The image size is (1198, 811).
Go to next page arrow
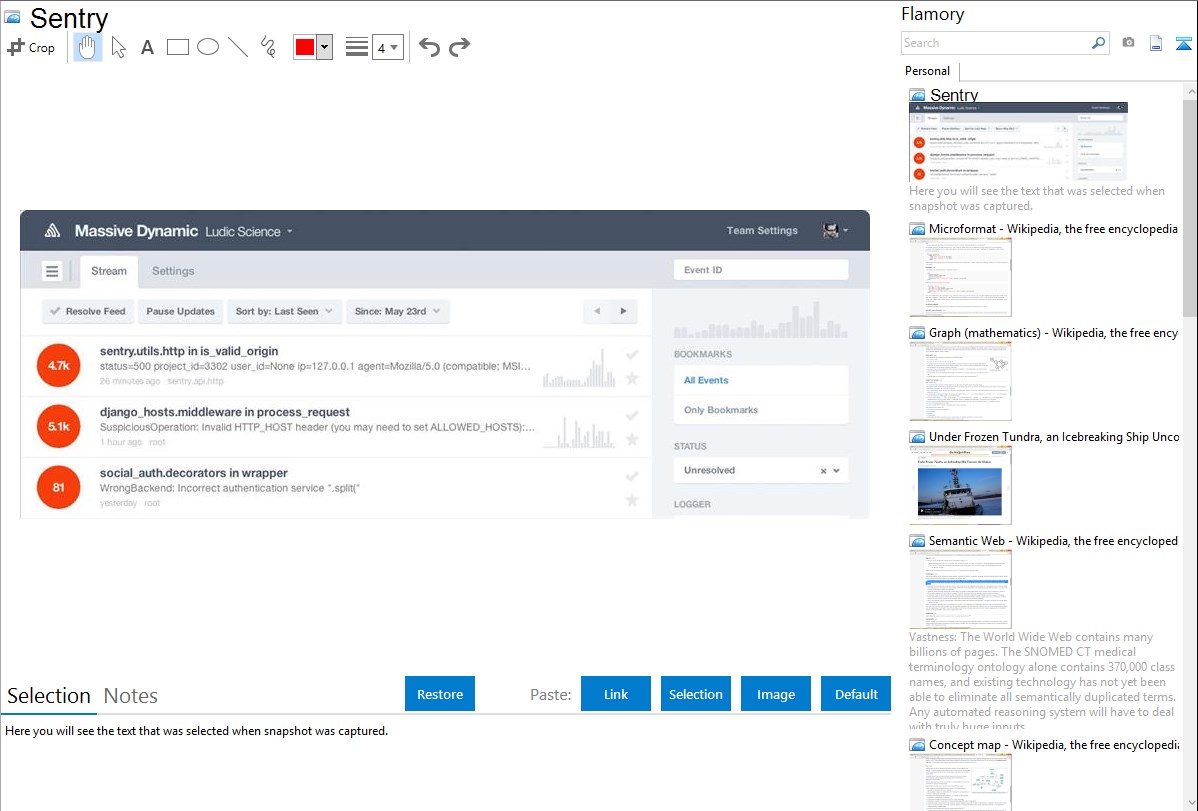pos(623,311)
